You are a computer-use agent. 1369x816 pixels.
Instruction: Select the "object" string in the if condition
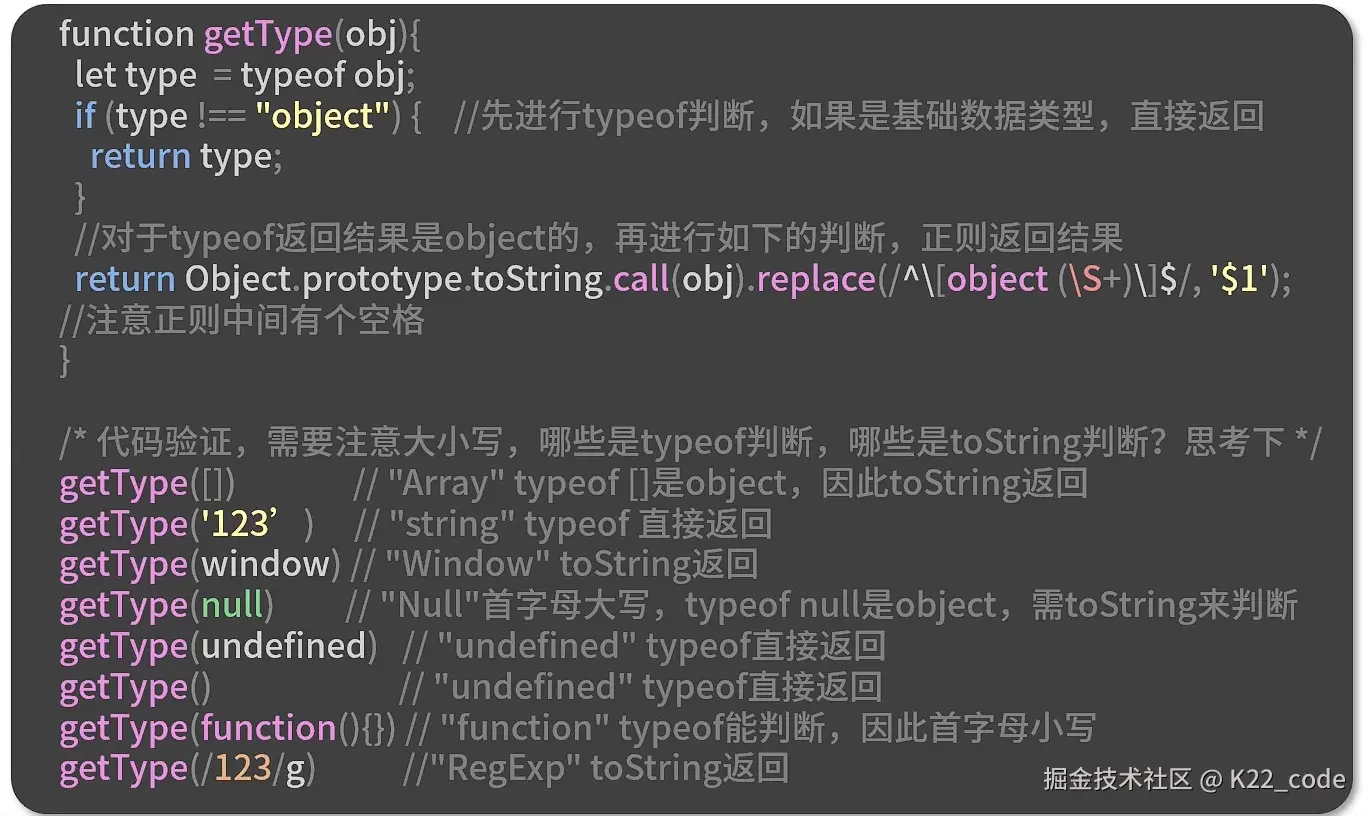(x=322, y=116)
